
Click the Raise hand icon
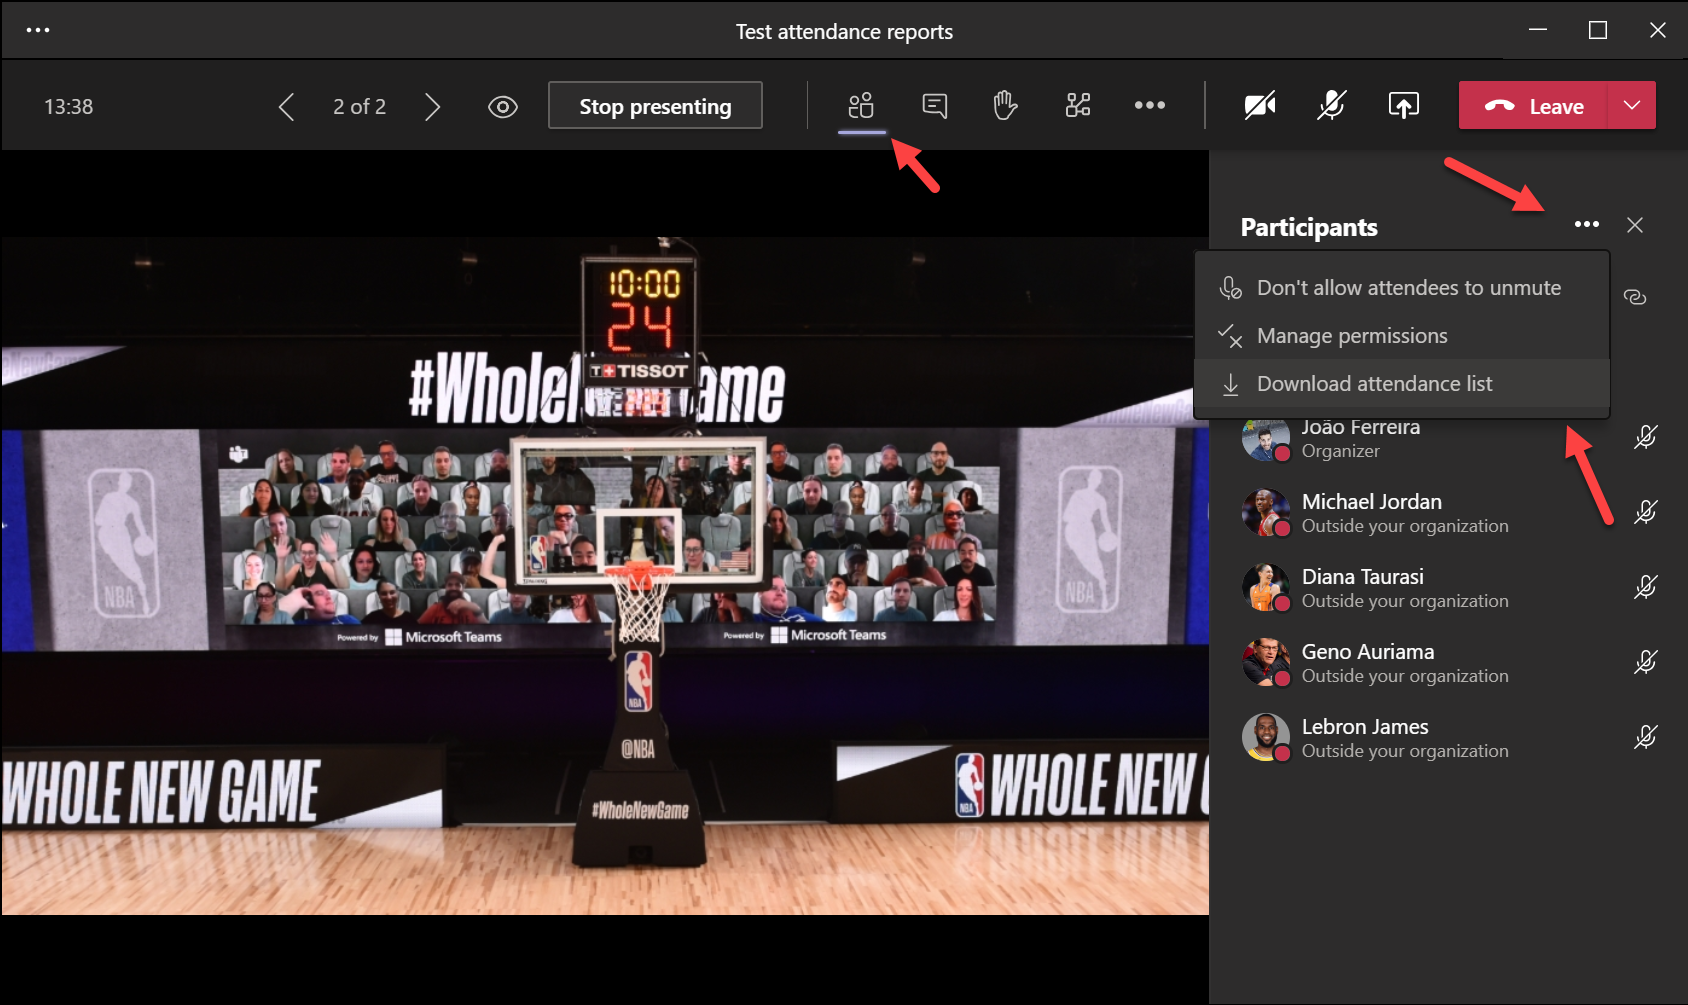tap(1005, 105)
